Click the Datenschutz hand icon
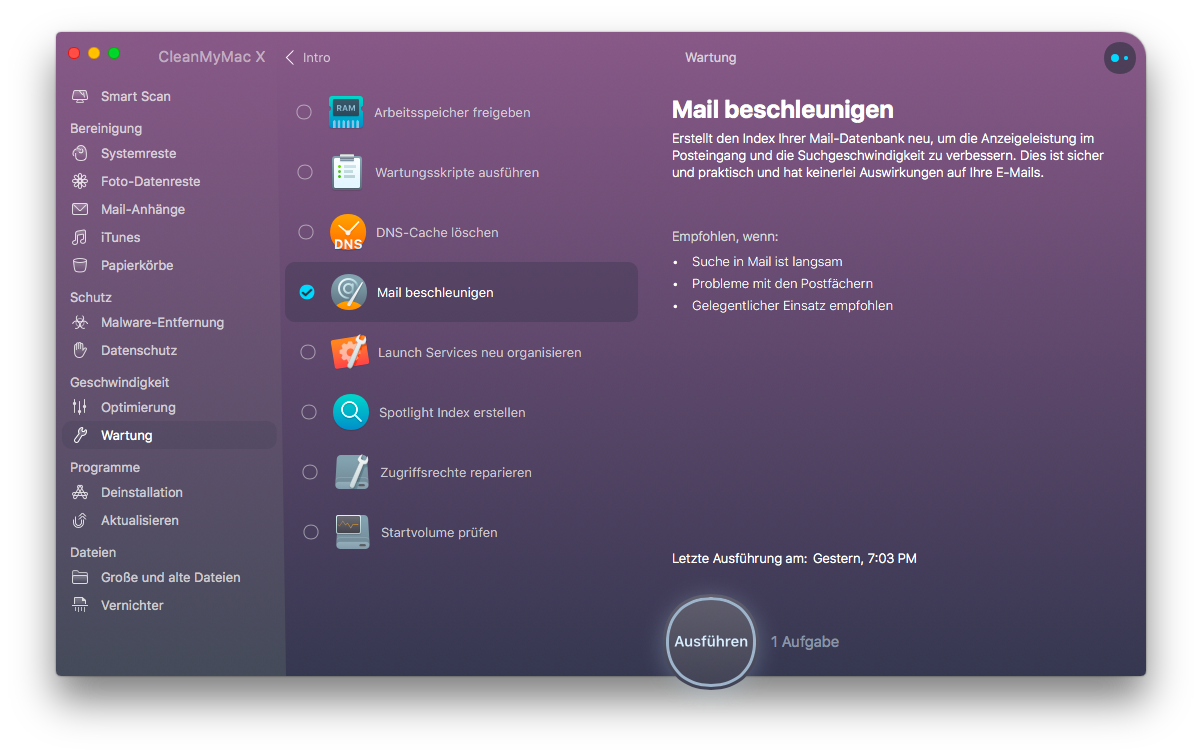 pyautogui.click(x=80, y=351)
